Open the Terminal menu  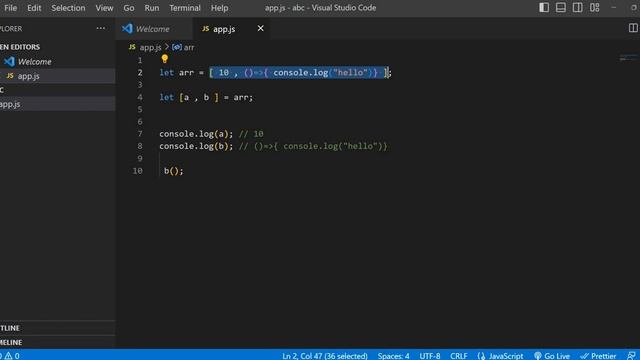[185, 8]
